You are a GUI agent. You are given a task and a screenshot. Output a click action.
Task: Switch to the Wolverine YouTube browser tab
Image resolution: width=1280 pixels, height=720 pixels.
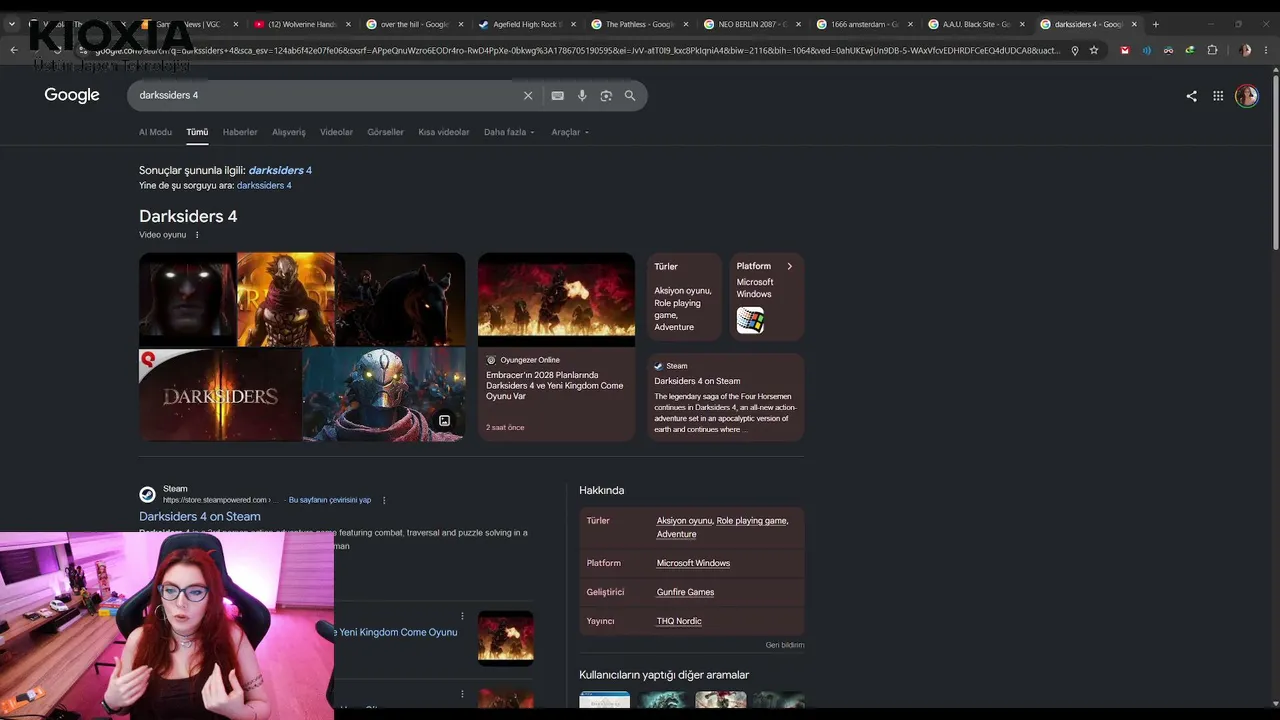pos(302,24)
